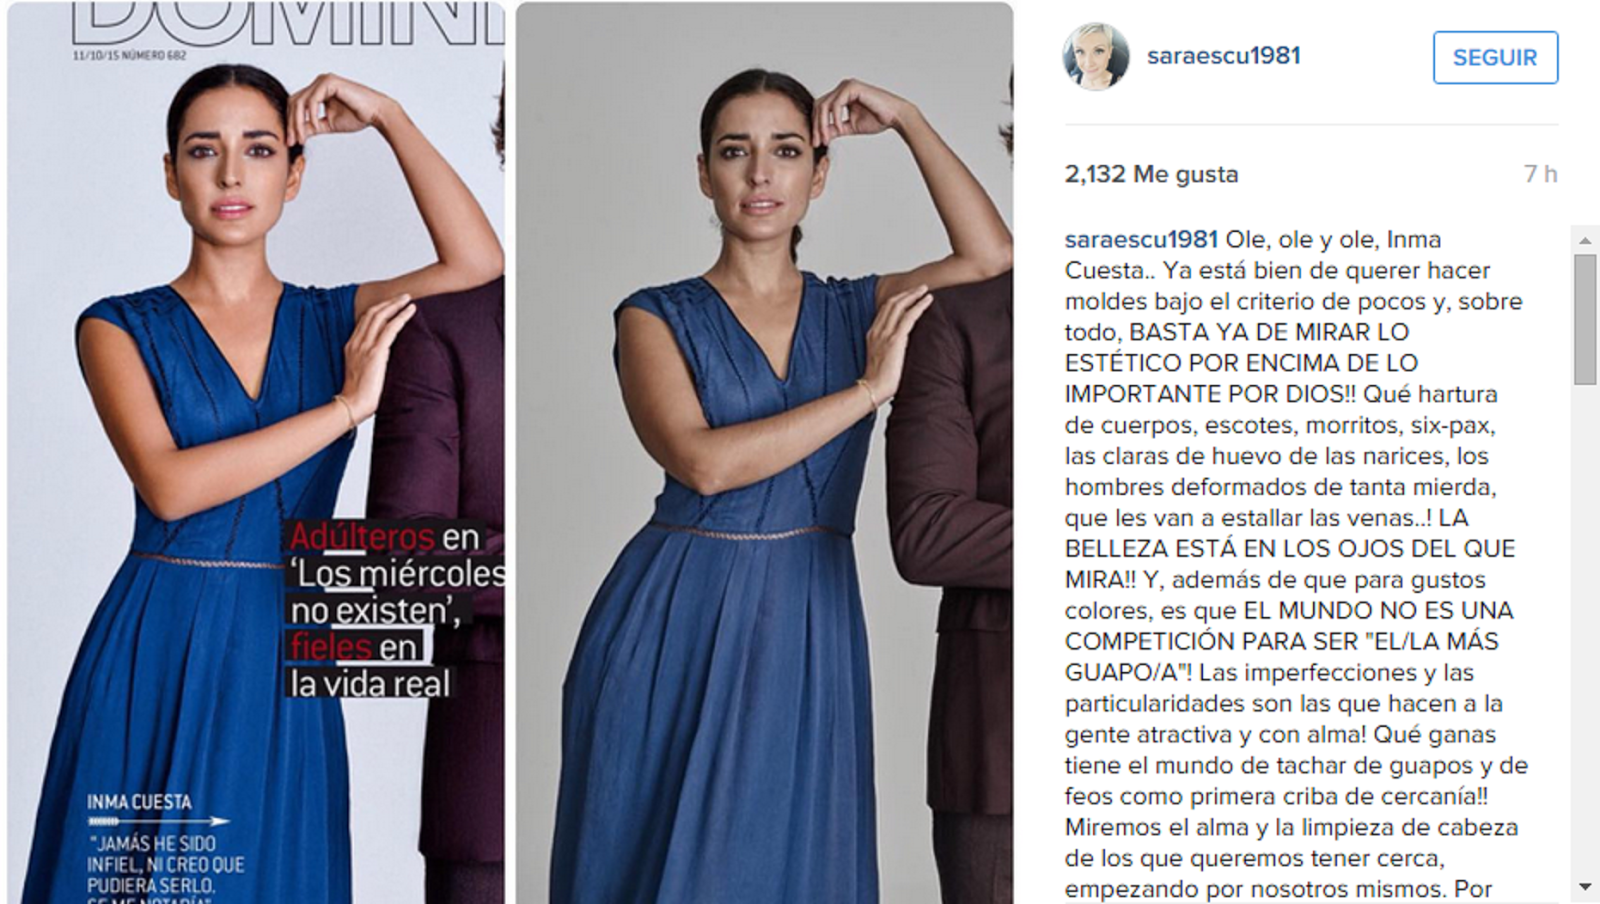Click the INMA CUESTA caption on the cover
The image size is (1600, 904).
tap(139, 802)
